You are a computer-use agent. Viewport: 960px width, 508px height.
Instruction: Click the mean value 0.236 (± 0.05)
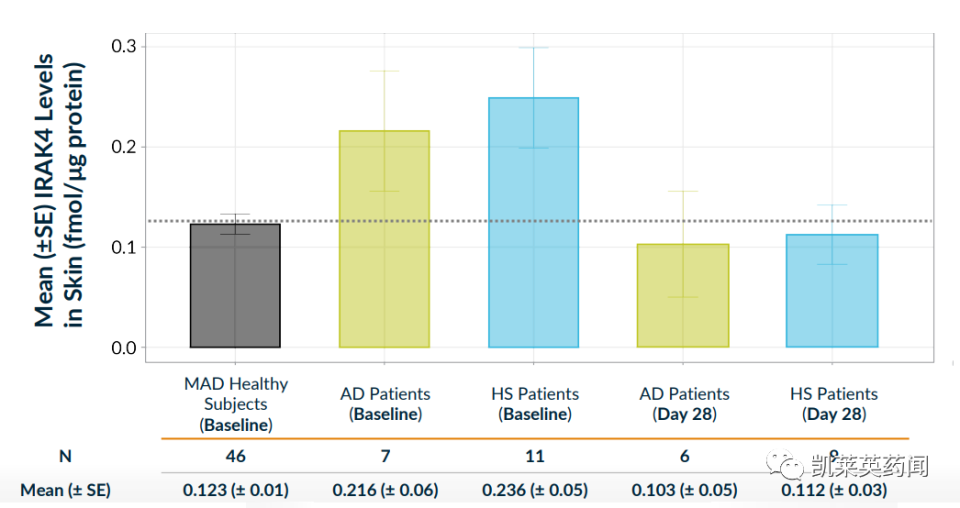534,490
